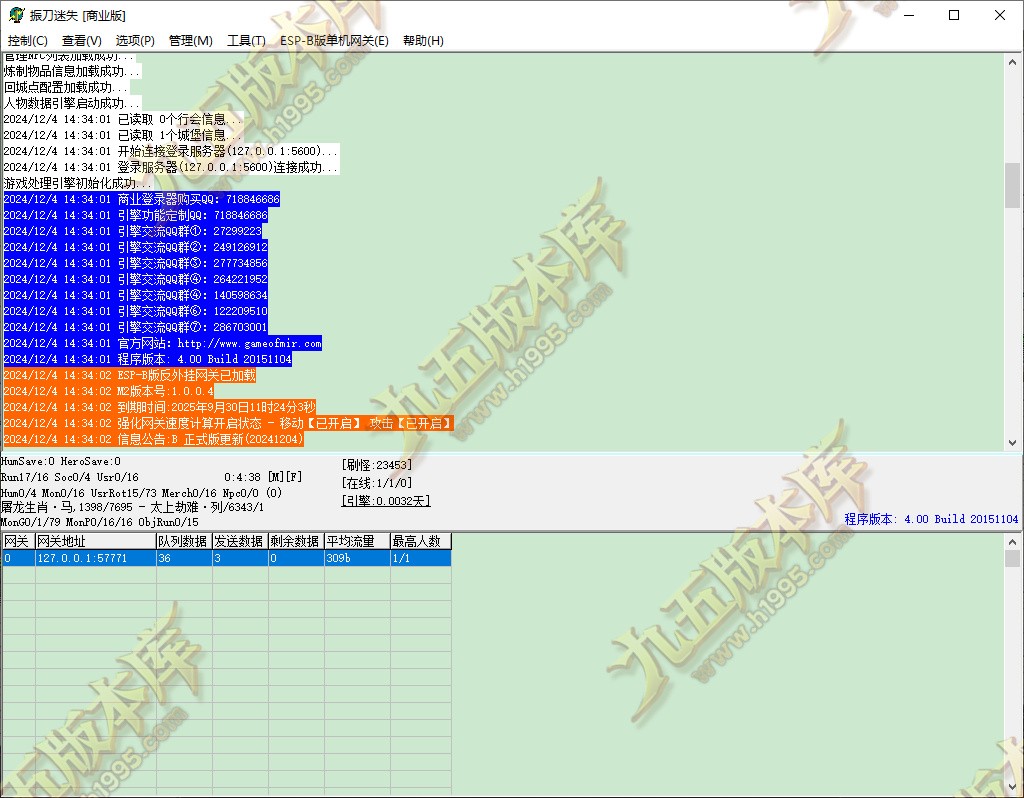Click the 网关地址 column header

(x=95, y=541)
